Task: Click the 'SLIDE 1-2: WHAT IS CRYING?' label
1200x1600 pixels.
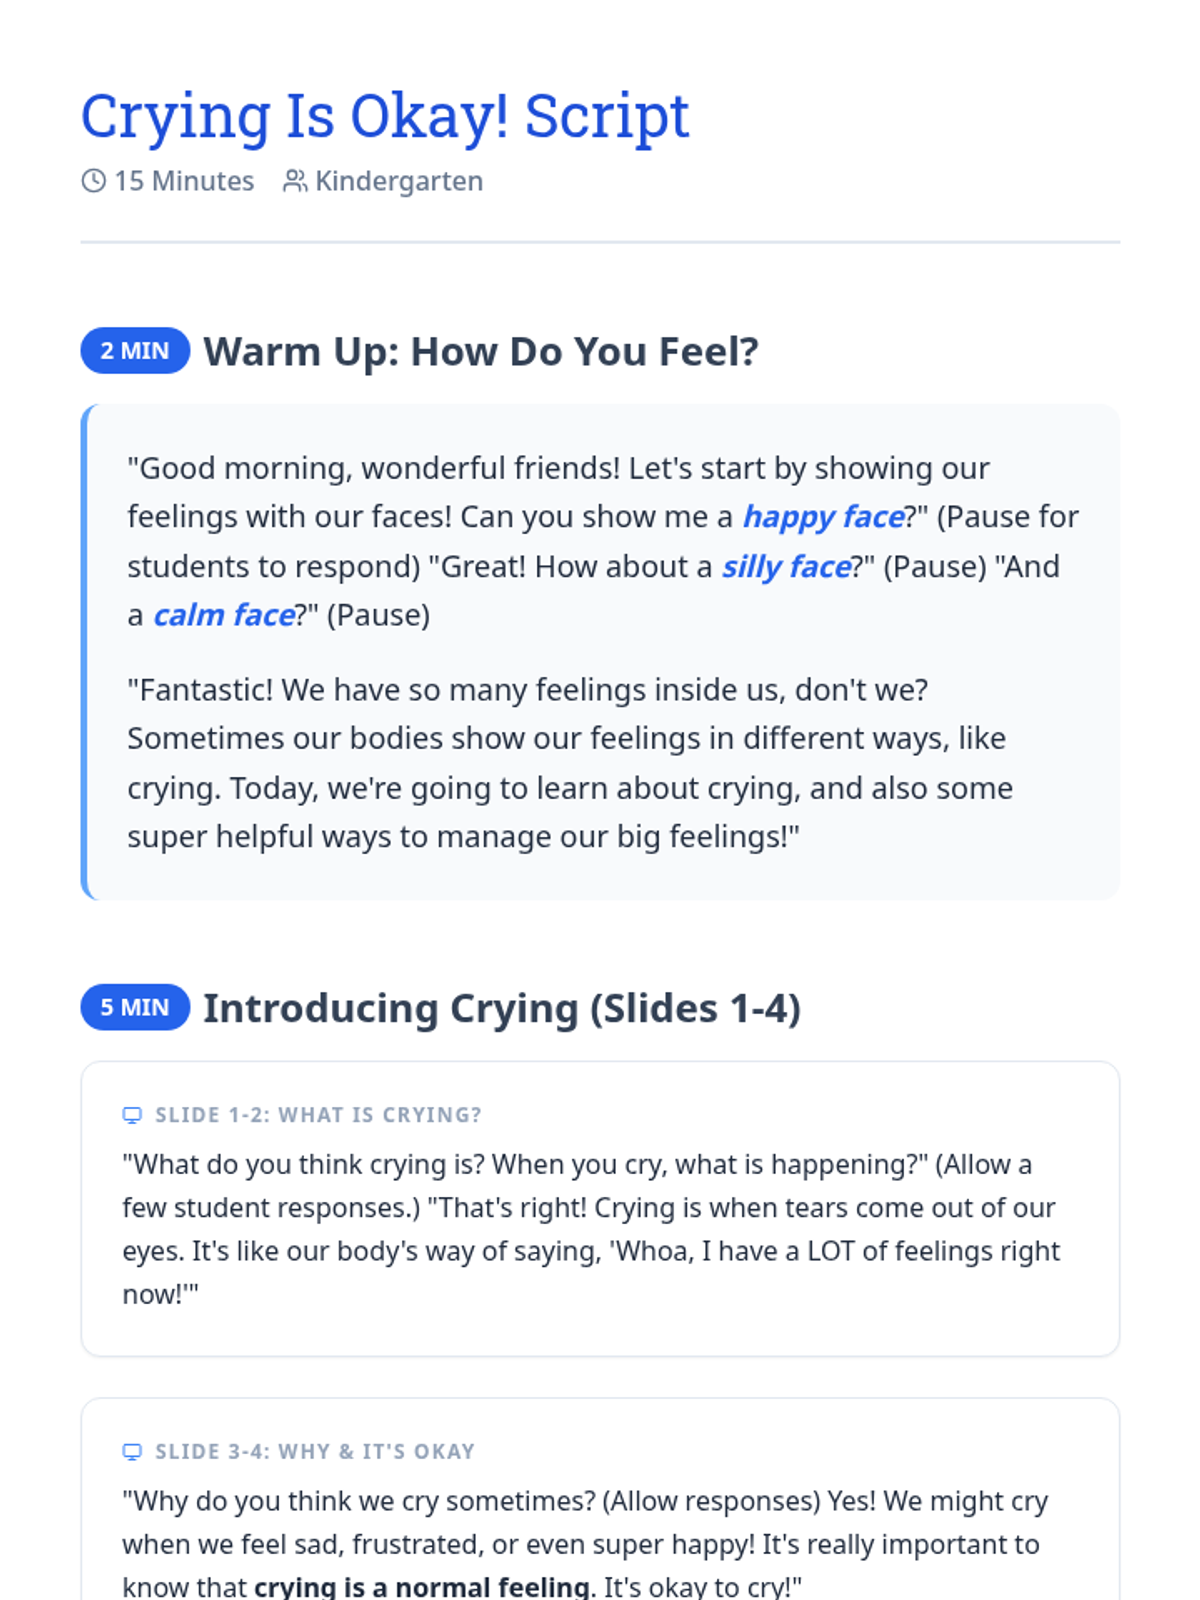Action: tap(318, 1115)
